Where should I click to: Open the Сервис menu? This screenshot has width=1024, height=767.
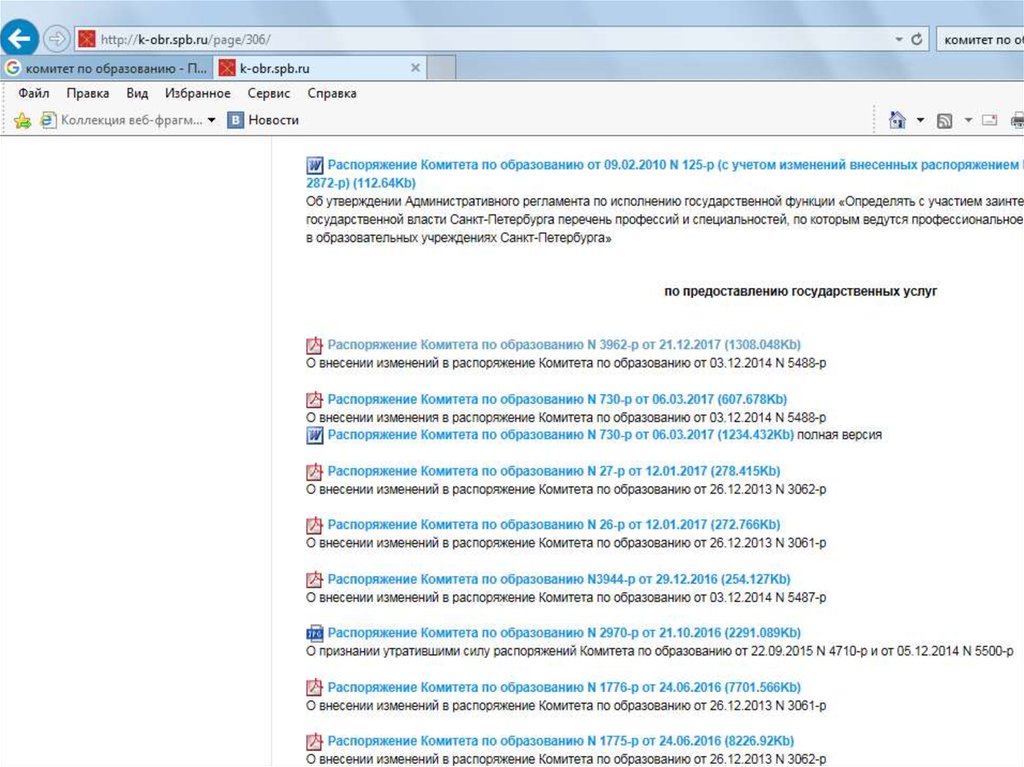coord(268,93)
